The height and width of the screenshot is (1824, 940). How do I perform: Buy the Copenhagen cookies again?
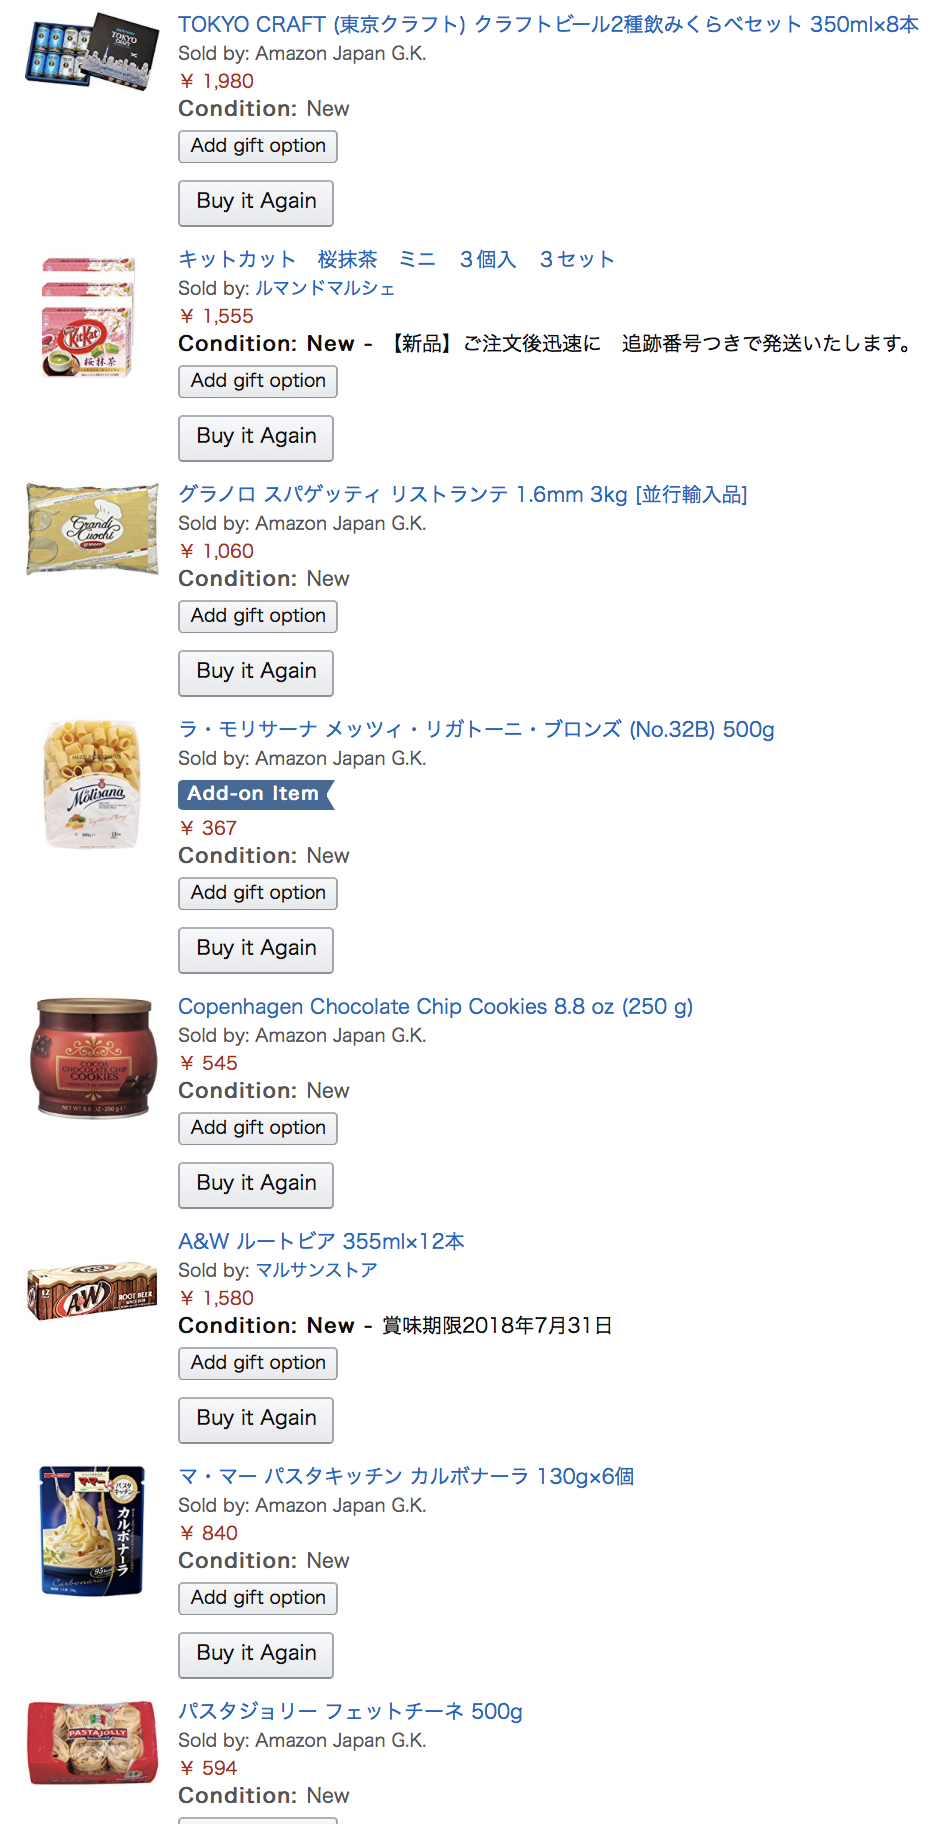click(x=256, y=1184)
